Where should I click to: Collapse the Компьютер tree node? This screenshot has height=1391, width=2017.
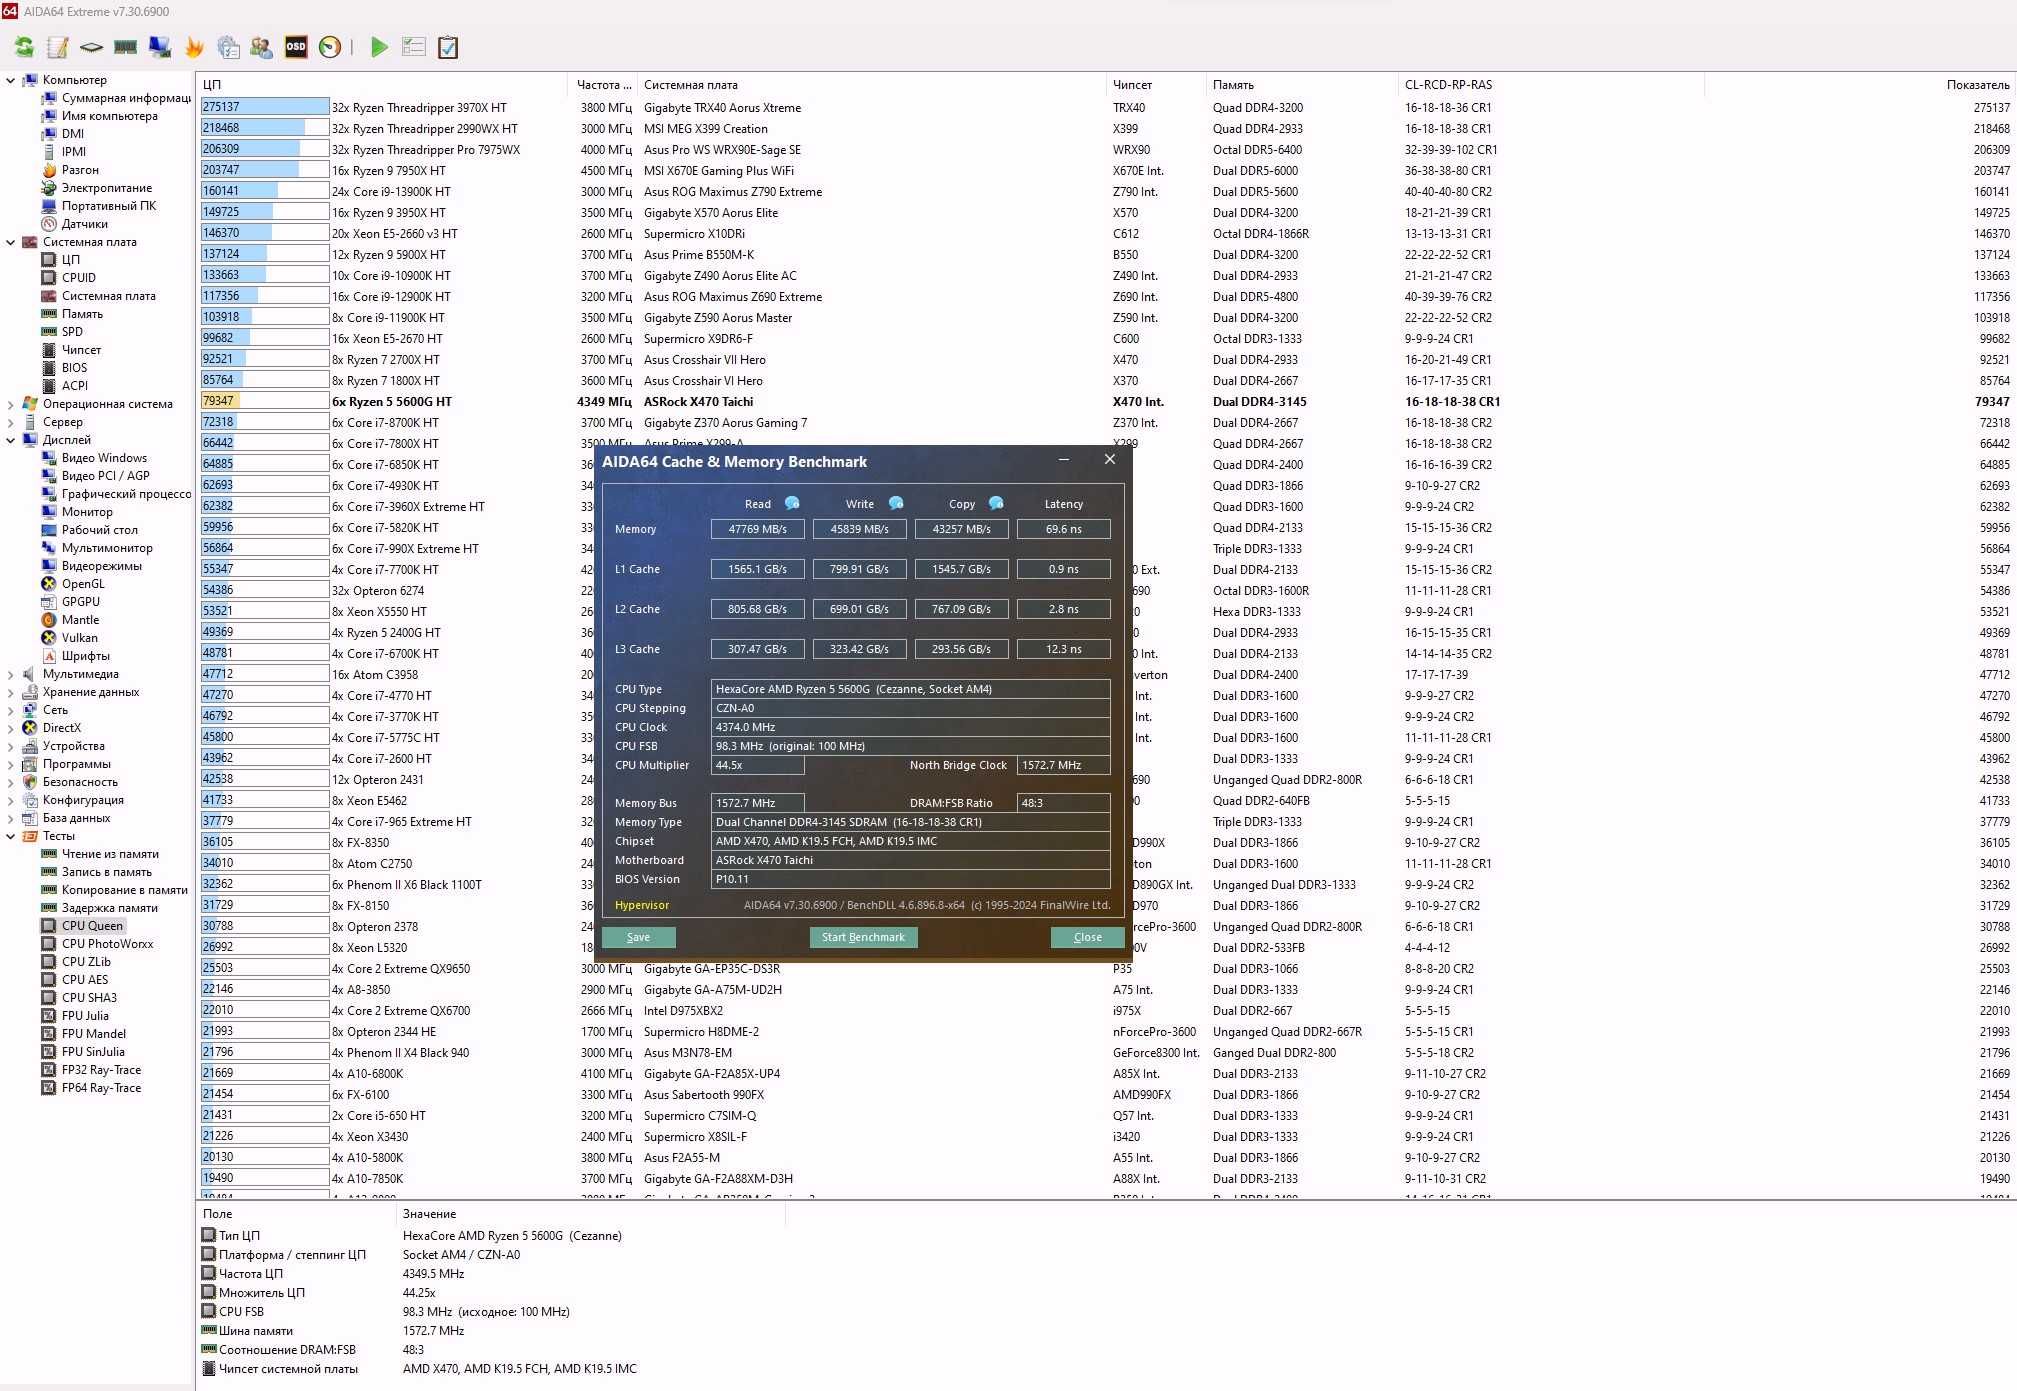click(11, 80)
